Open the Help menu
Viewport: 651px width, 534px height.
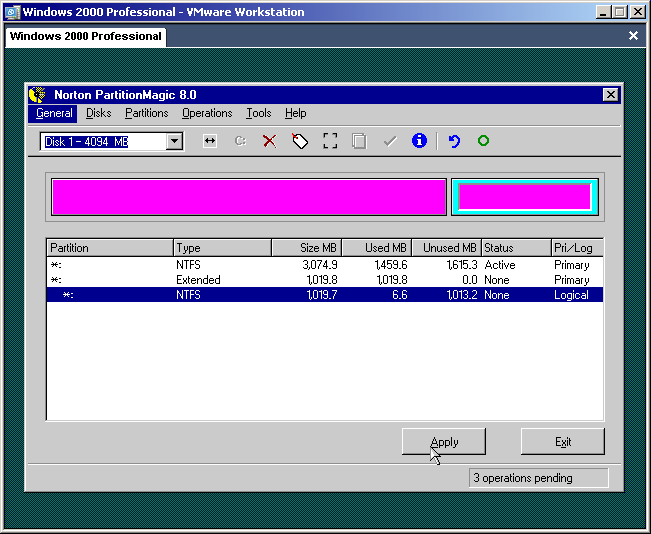[x=296, y=113]
